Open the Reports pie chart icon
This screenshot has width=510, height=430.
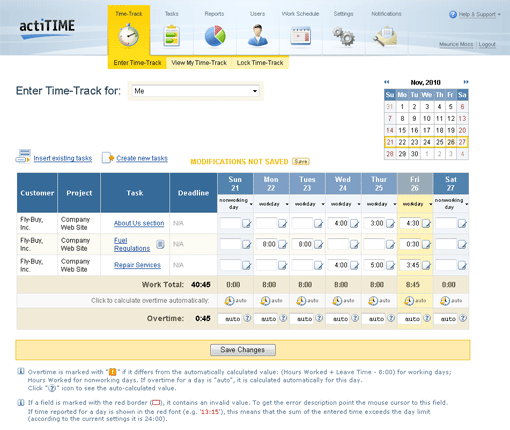click(x=215, y=36)
